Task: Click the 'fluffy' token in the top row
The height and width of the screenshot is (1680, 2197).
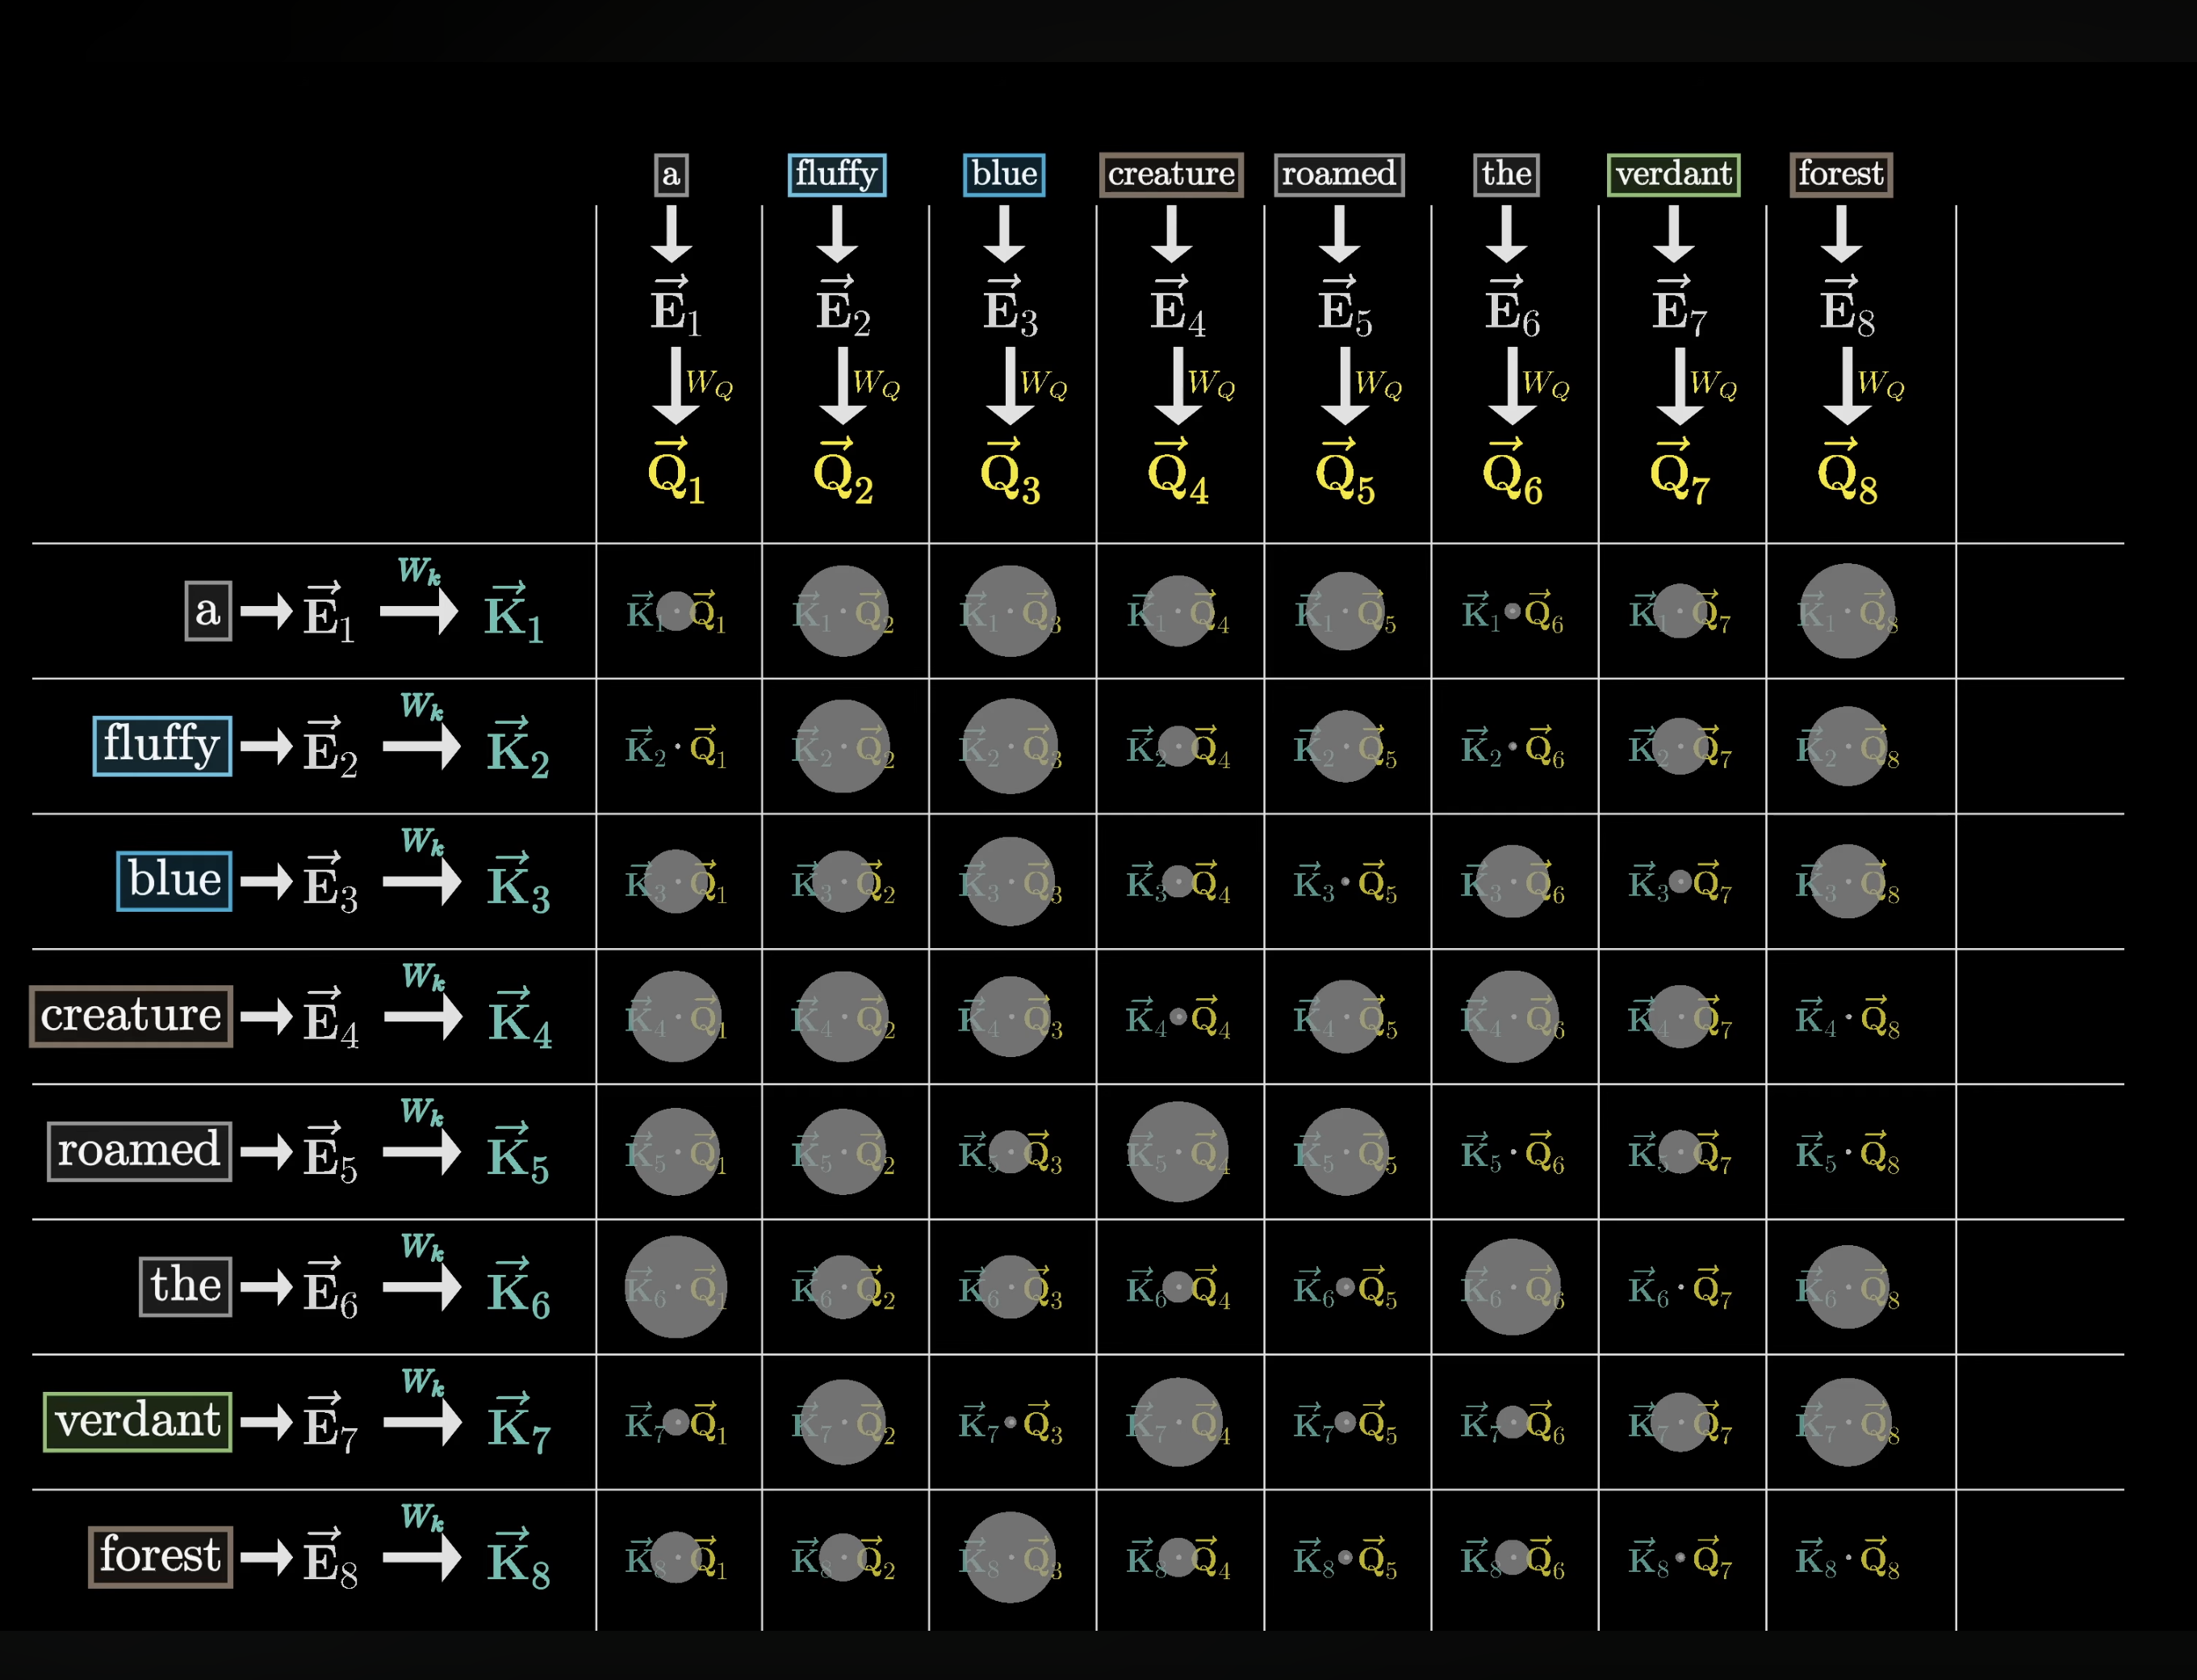Action: (836, 175)
